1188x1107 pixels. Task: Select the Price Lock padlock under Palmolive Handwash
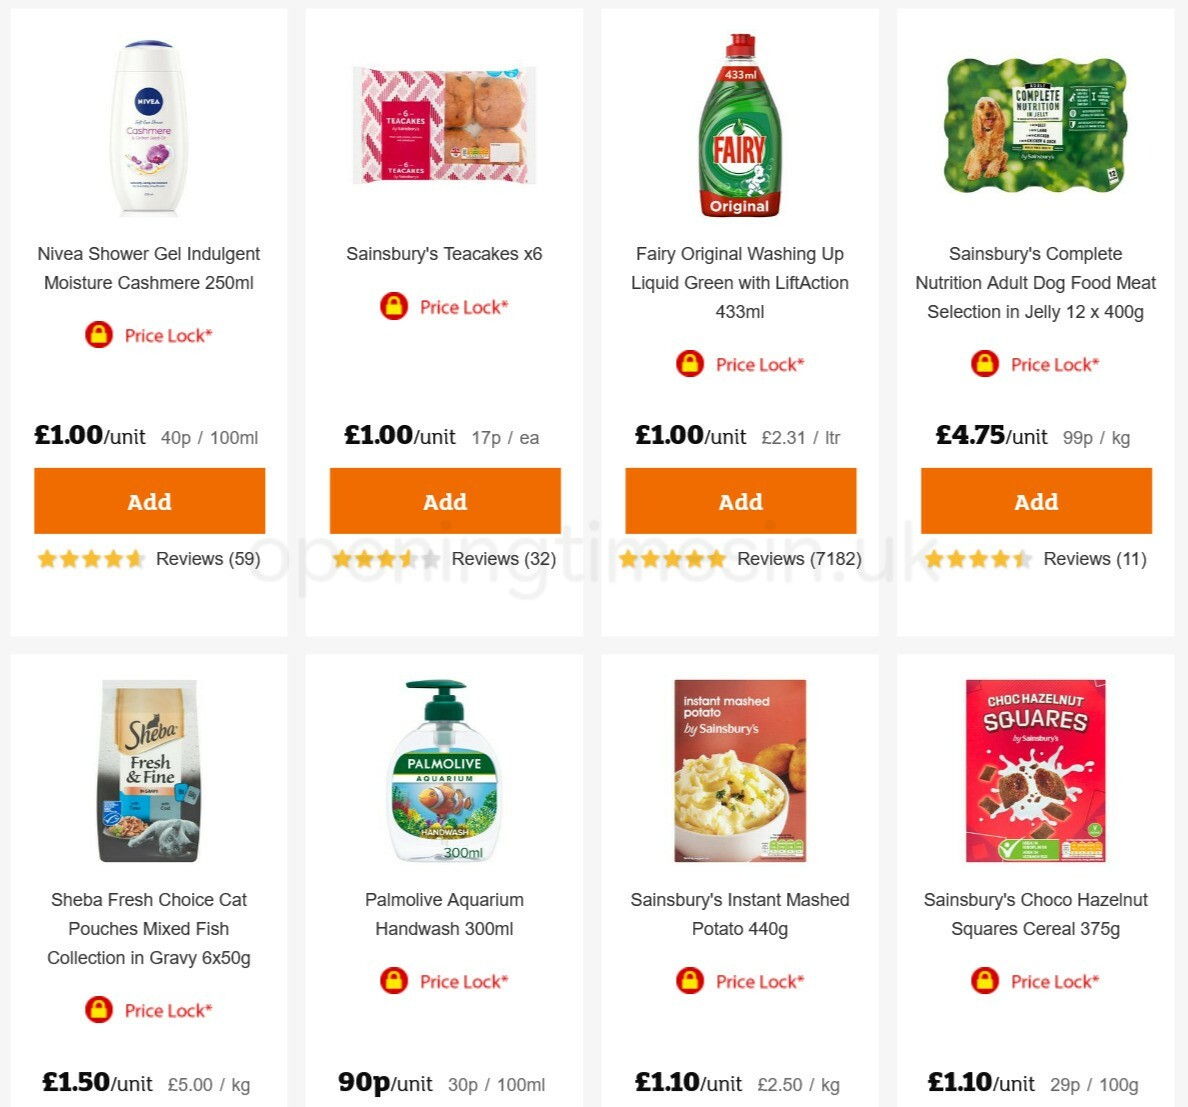click(394, 981)
